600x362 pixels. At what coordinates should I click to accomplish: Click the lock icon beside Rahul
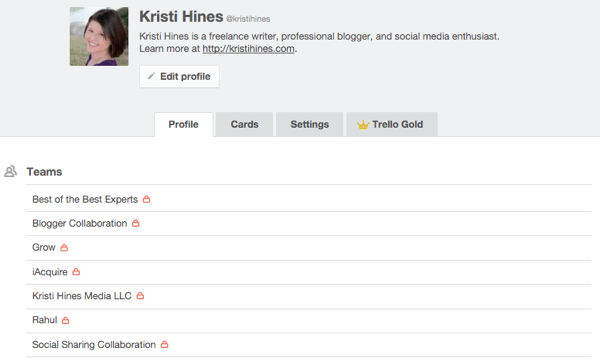point(65,320)
